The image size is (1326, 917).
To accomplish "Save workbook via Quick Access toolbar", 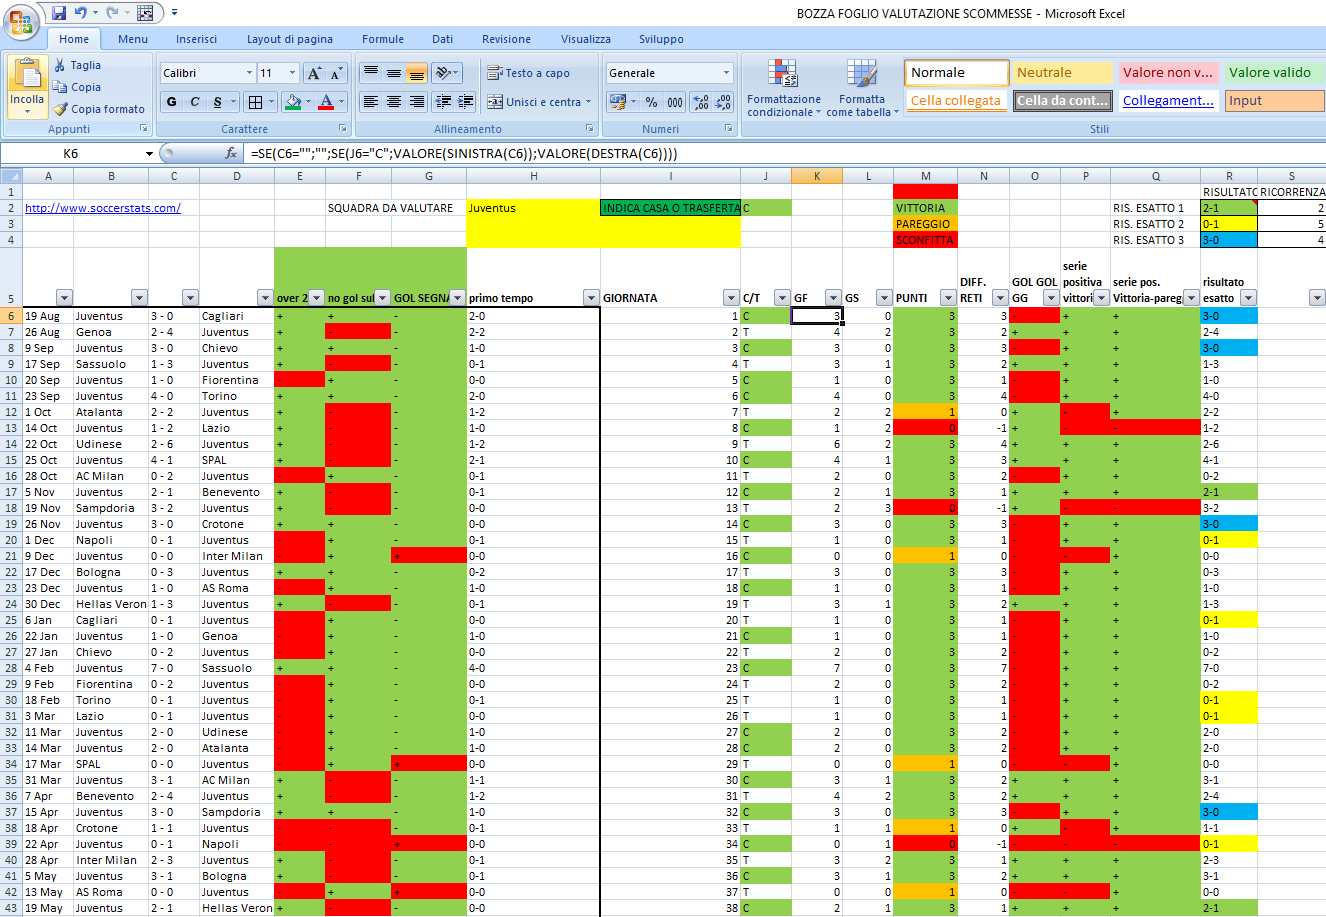I will 58,13.
